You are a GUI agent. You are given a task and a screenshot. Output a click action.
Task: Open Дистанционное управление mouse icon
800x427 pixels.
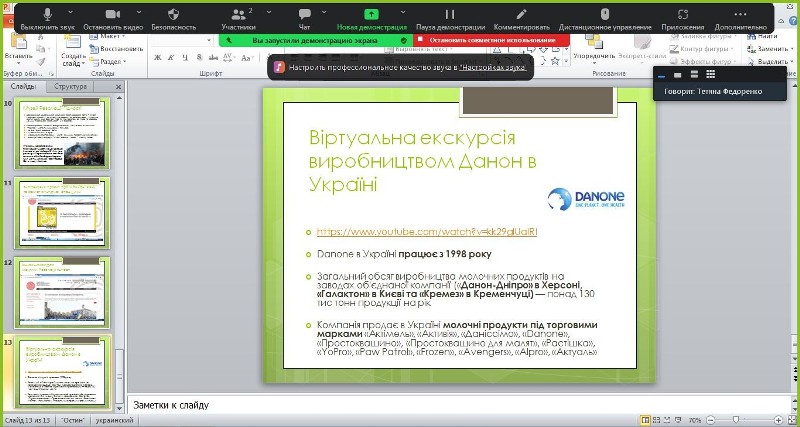(x=605, y=14)
